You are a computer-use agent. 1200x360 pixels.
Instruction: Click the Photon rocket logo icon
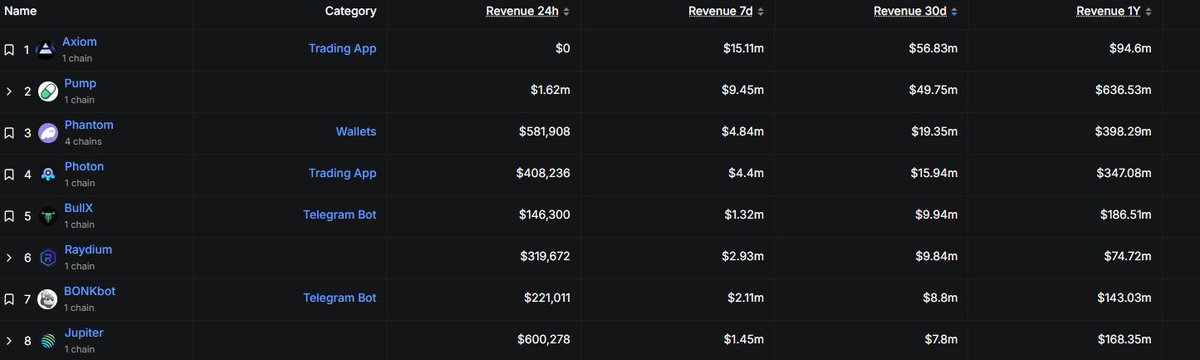click(47, 175)
